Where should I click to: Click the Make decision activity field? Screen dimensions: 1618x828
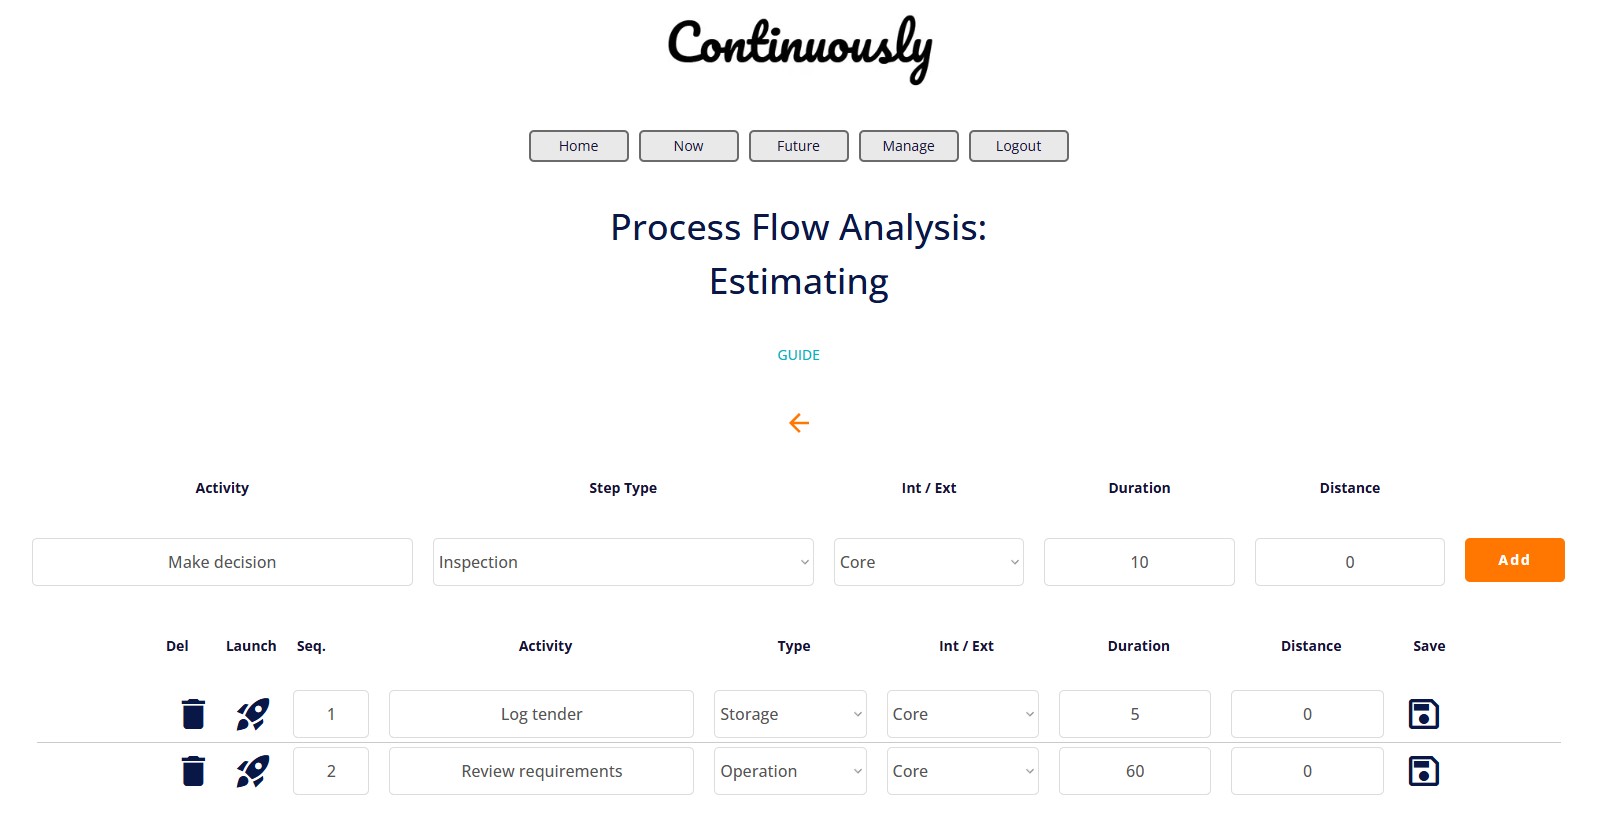222,562
